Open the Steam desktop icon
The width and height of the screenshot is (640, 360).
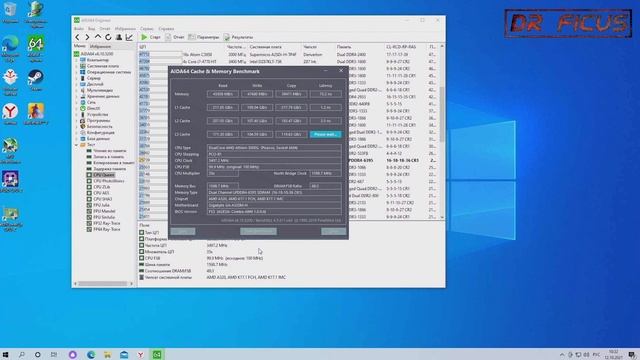pyautogui.click(x=36, y=80)
